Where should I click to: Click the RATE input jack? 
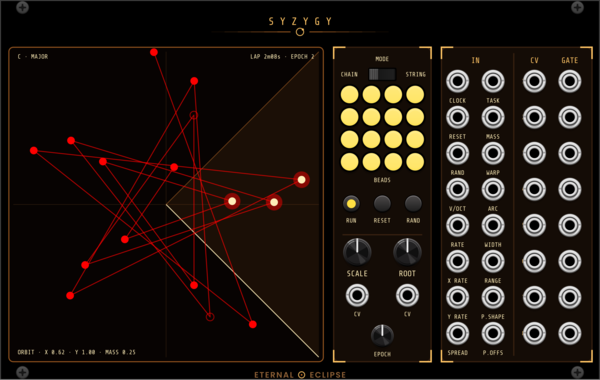(x=457, y=225)
